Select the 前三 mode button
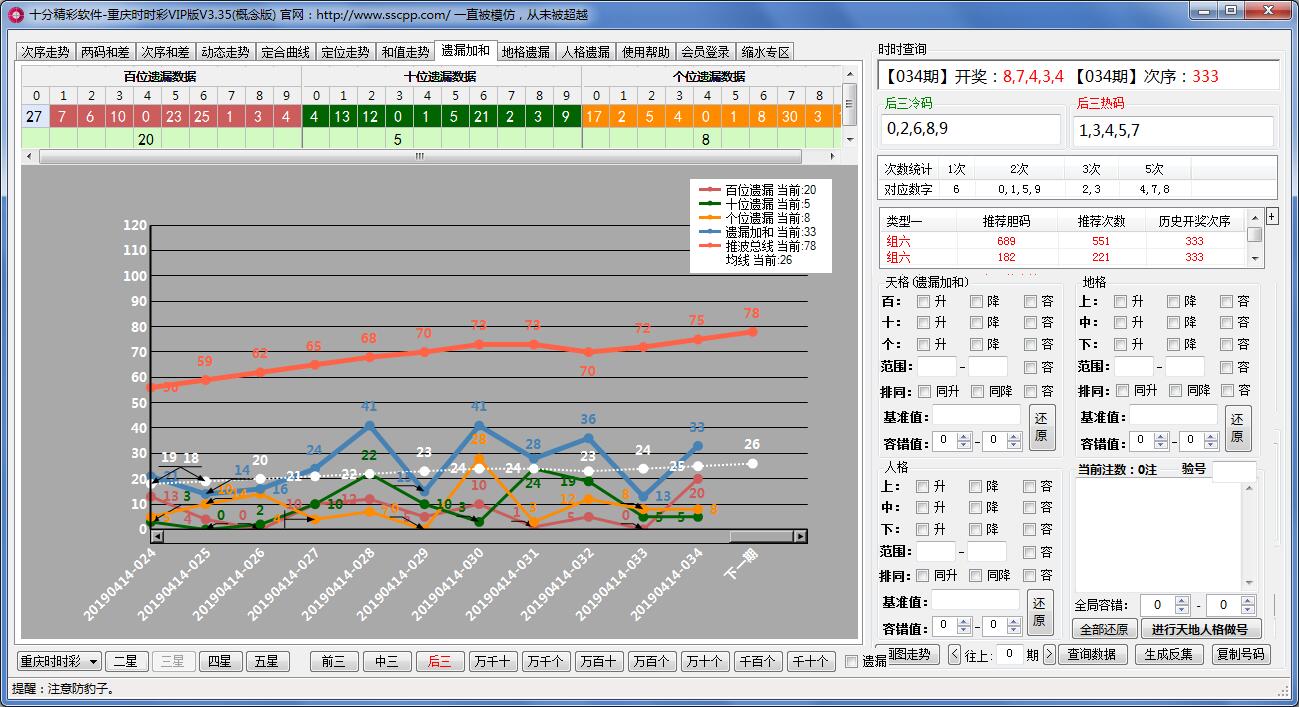This screenshot has height=707, width=1299. [x=333, y=660]
